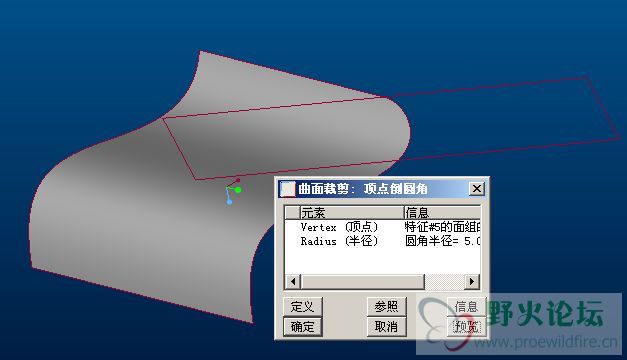Click the 圆角半径= 5.0 info cell
This screenshot has width=627, height=360.
click(442, 241)
